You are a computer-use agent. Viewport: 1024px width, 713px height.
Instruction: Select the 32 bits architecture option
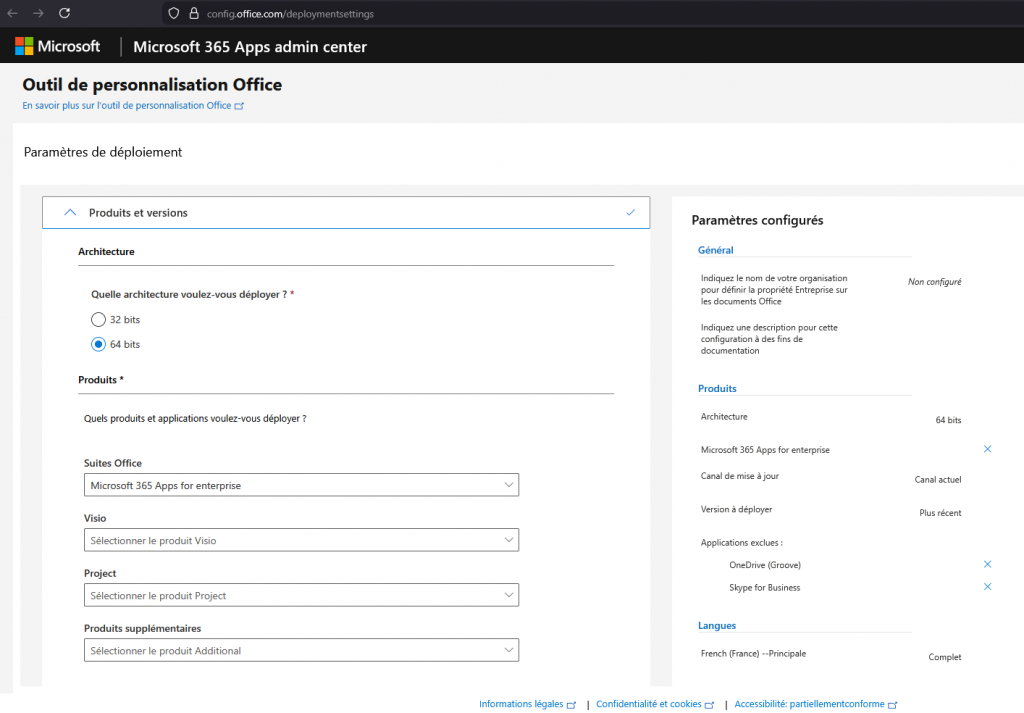98,319
